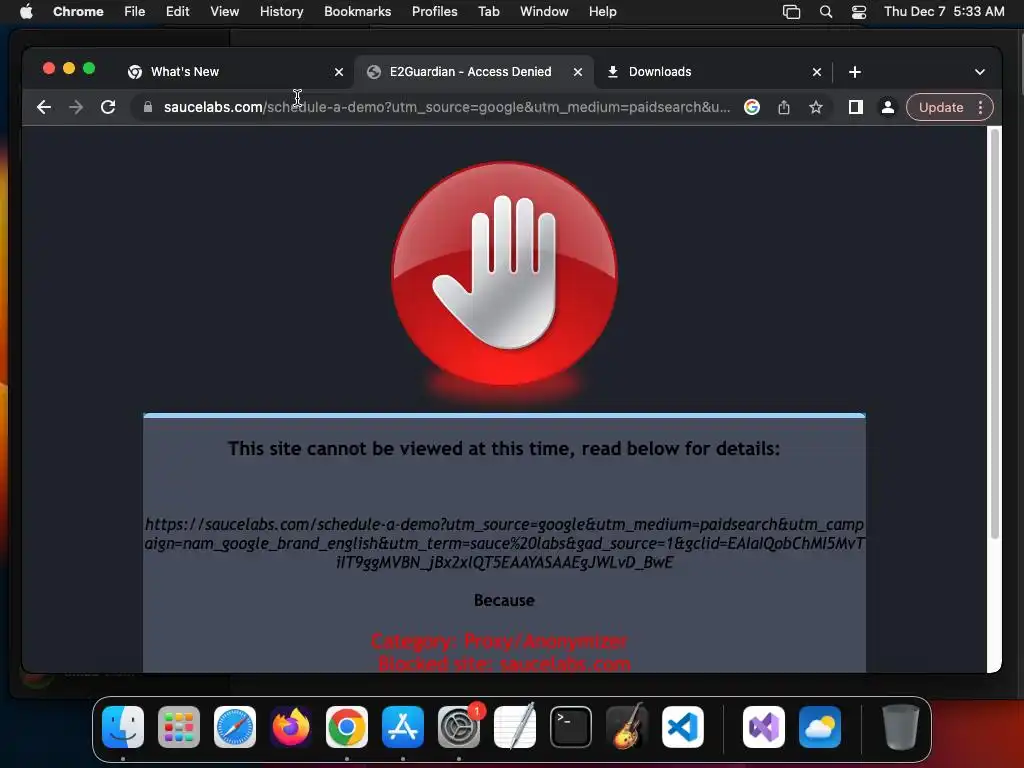Screen dimensions: 1024x768
Task: Launch Safari from the Dock
Action: tap(235, 727)
